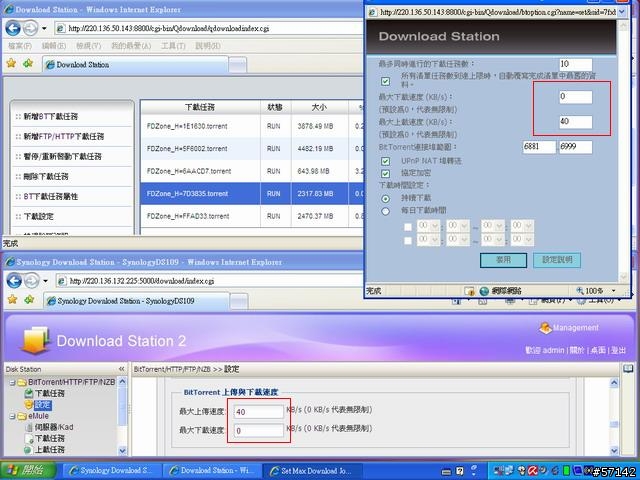Open Favorites star in Synology browser window

pos(12,300)
